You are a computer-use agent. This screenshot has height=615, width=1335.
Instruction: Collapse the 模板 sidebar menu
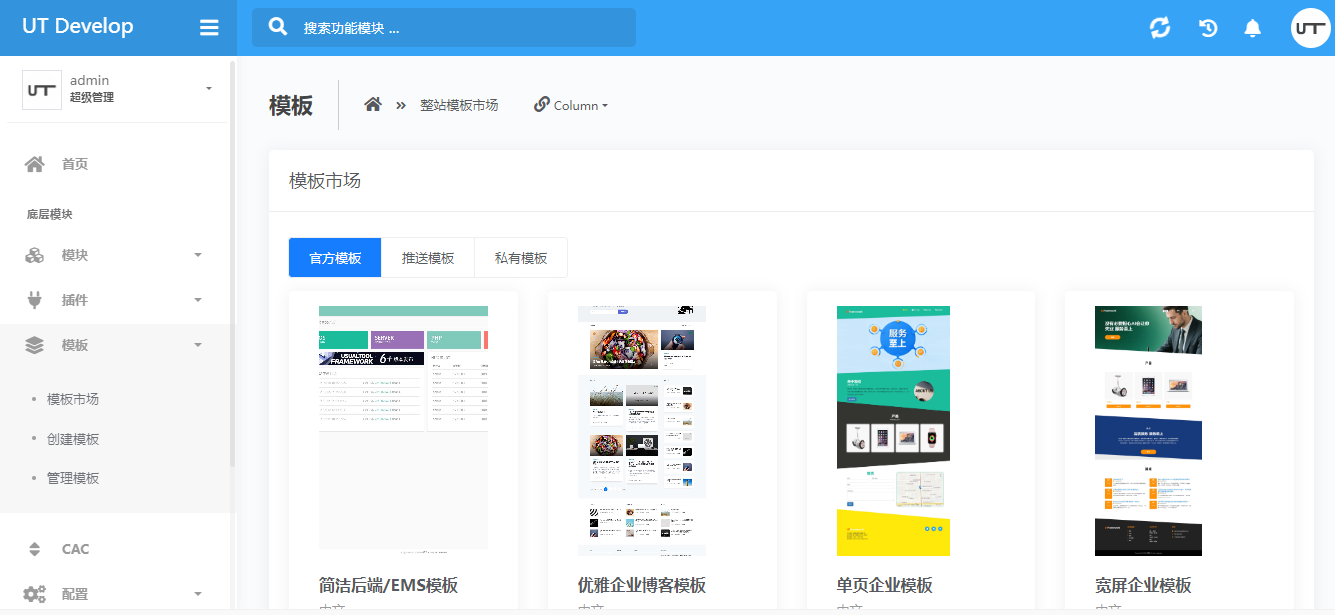(115, 345)
